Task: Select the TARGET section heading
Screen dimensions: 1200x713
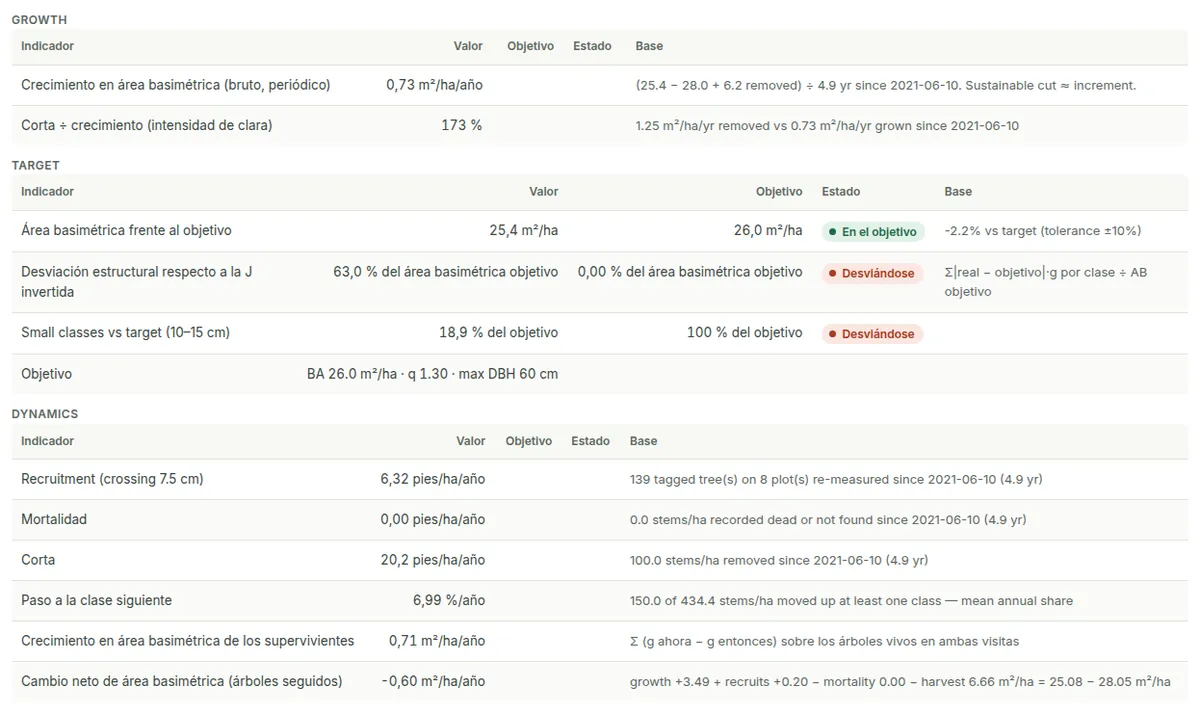Action: click(36, 165)
